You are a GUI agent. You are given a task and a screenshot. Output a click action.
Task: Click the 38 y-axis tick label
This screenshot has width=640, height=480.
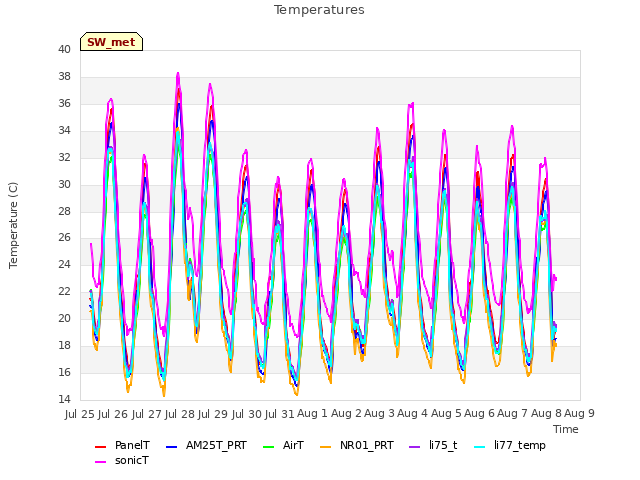tap(64, 76)
